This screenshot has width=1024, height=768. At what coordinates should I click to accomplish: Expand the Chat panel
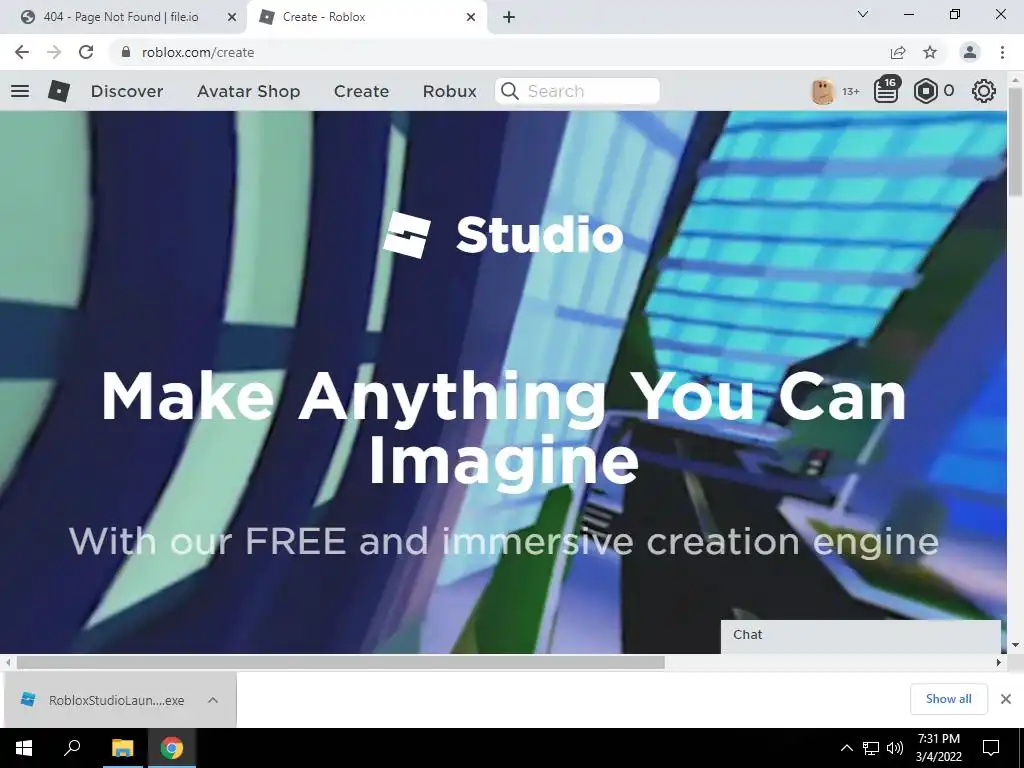coord(861,635)
